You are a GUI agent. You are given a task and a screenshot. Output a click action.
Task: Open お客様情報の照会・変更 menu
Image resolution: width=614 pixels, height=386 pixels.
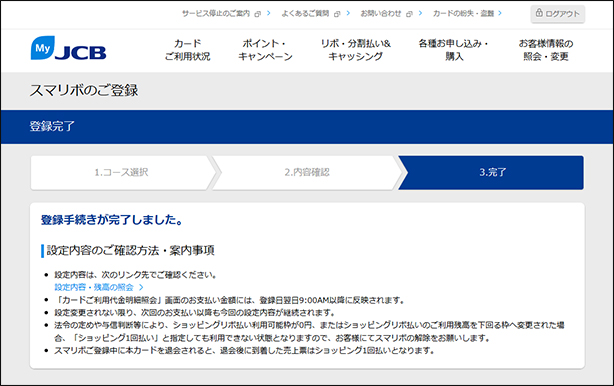tap(546, 50)
